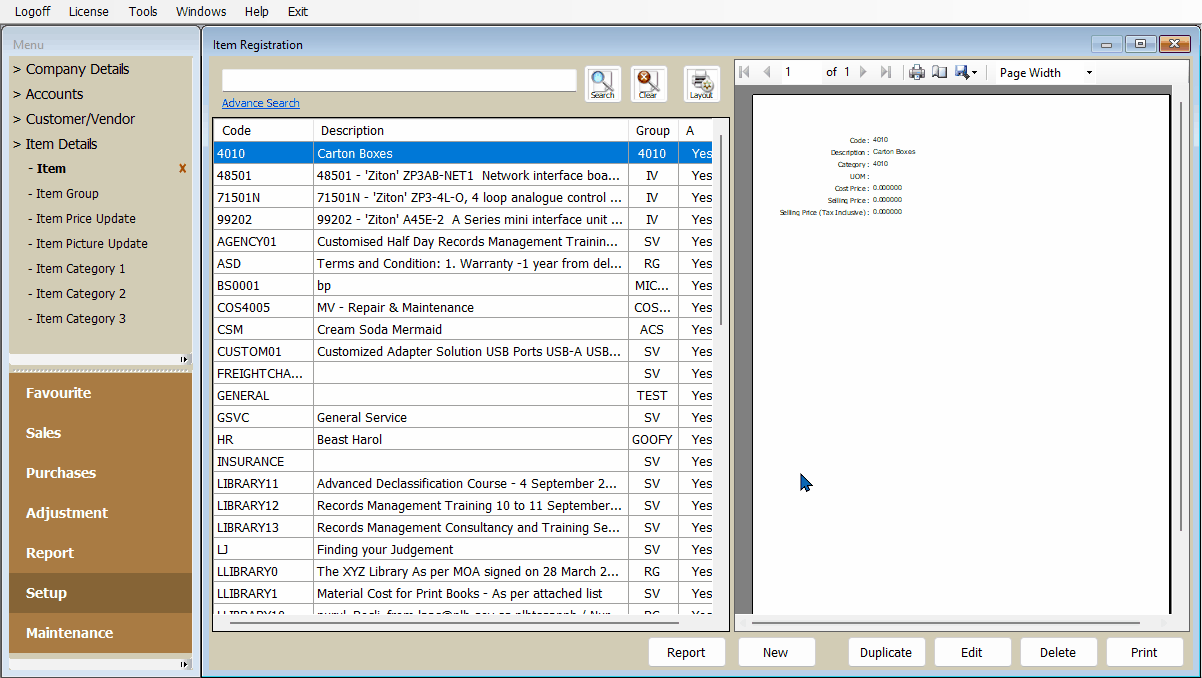Sort items by Group column header
The width and height of the screenshot is (1202, 678).
click(653, 131)
